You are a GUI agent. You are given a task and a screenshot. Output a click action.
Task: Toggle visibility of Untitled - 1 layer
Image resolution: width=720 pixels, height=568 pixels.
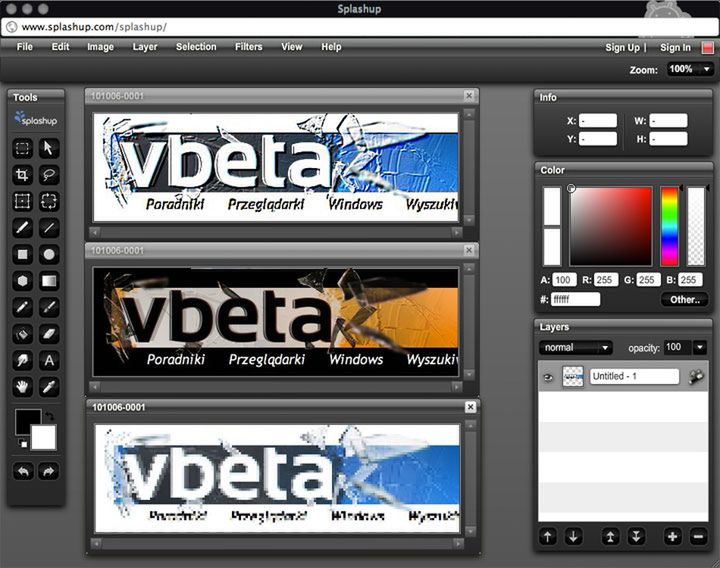[548, 377]
